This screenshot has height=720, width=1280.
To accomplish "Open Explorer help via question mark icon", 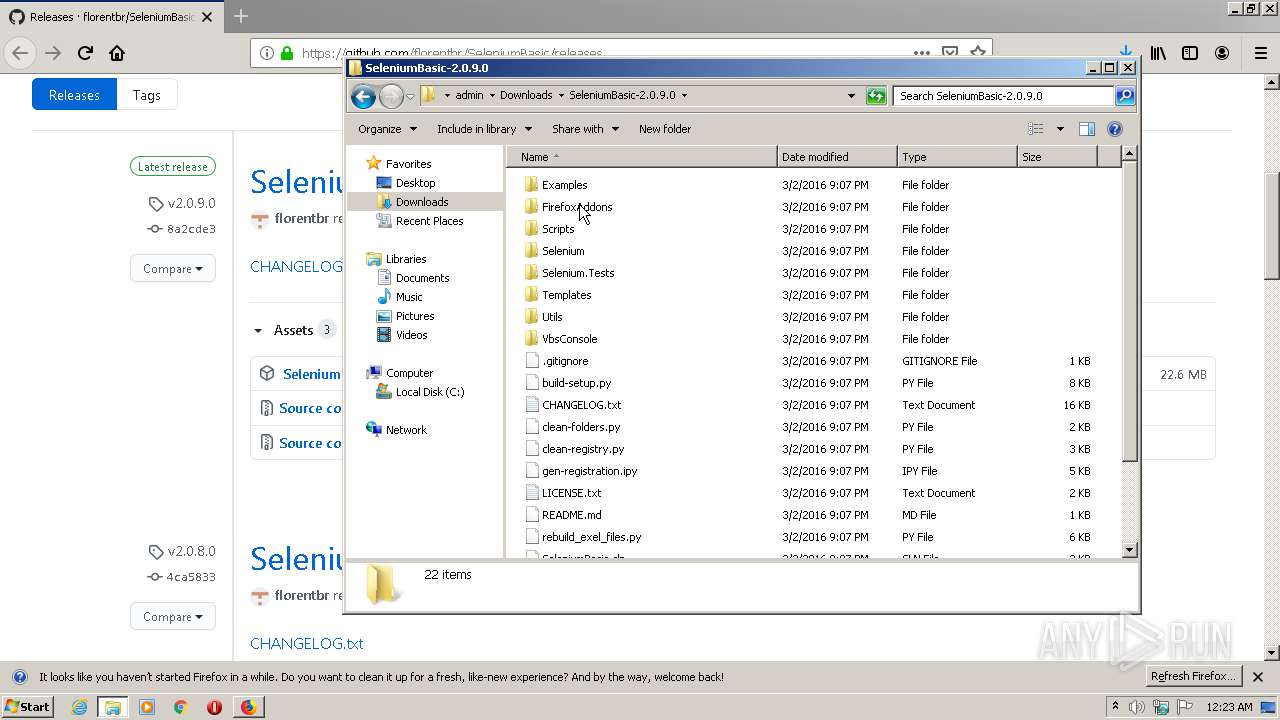I will 1115,129.
